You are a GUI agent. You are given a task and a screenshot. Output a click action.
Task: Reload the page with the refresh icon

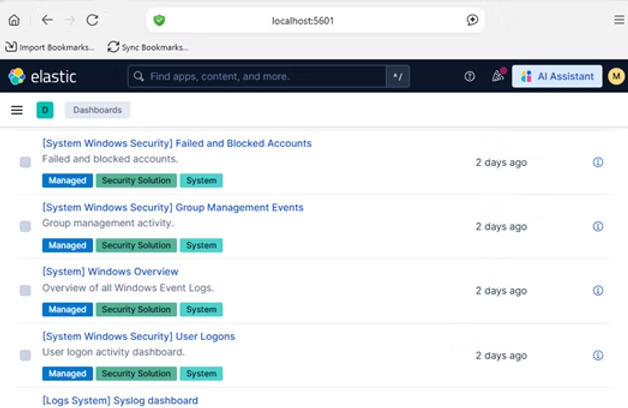pos(93,20)
